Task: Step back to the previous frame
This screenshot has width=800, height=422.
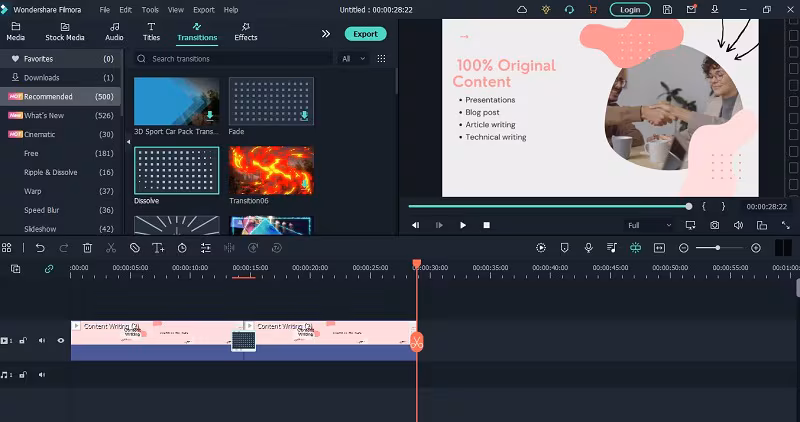Action: pos(415,225)
